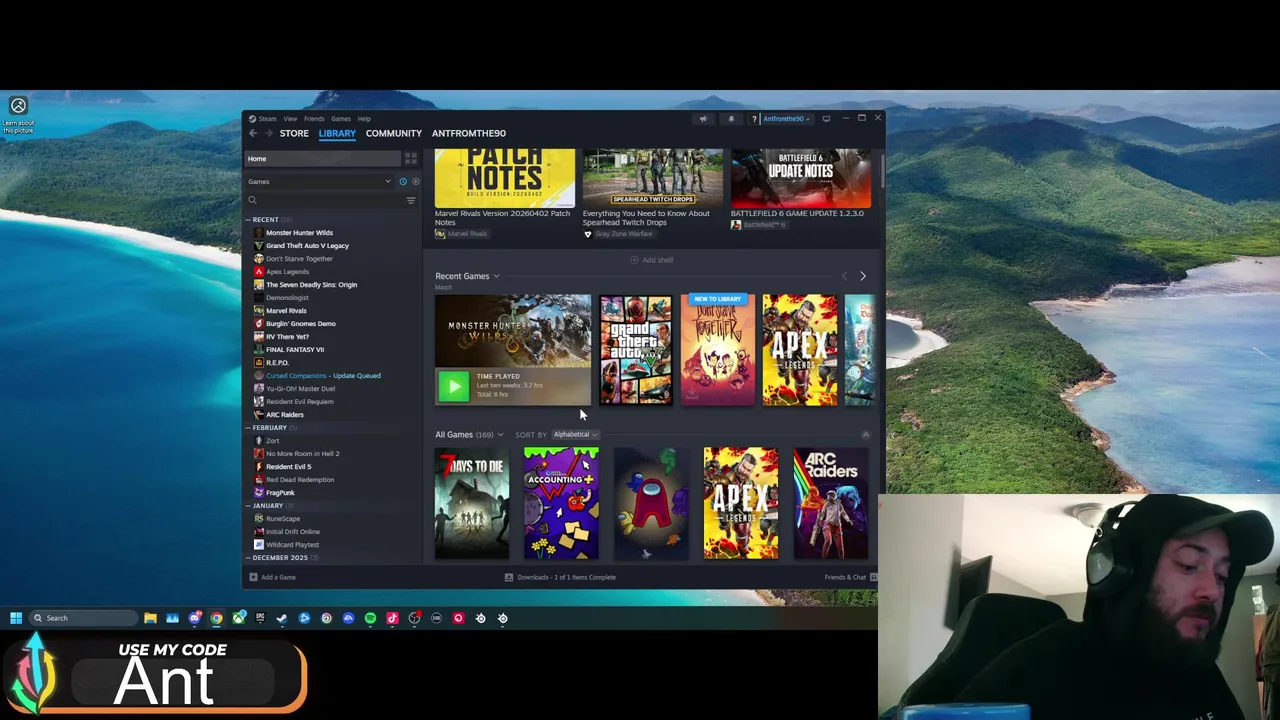The image size is (1280, 720).
Task: Open the Don't Starve Together cover in Recent Games
Action: pyautogui.click(x=718, y=350)
